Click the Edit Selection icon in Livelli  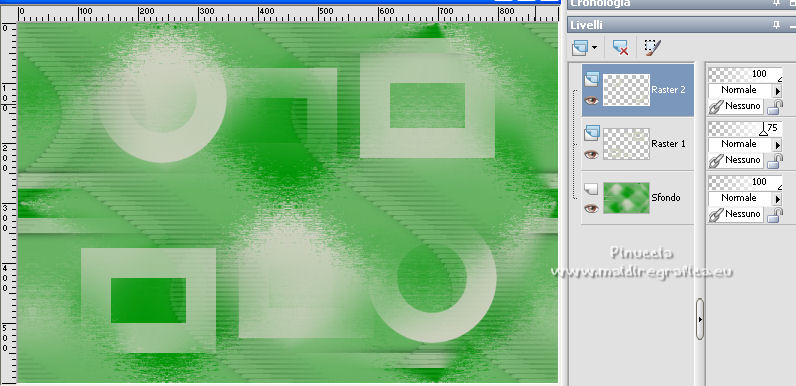coord(653,48)
